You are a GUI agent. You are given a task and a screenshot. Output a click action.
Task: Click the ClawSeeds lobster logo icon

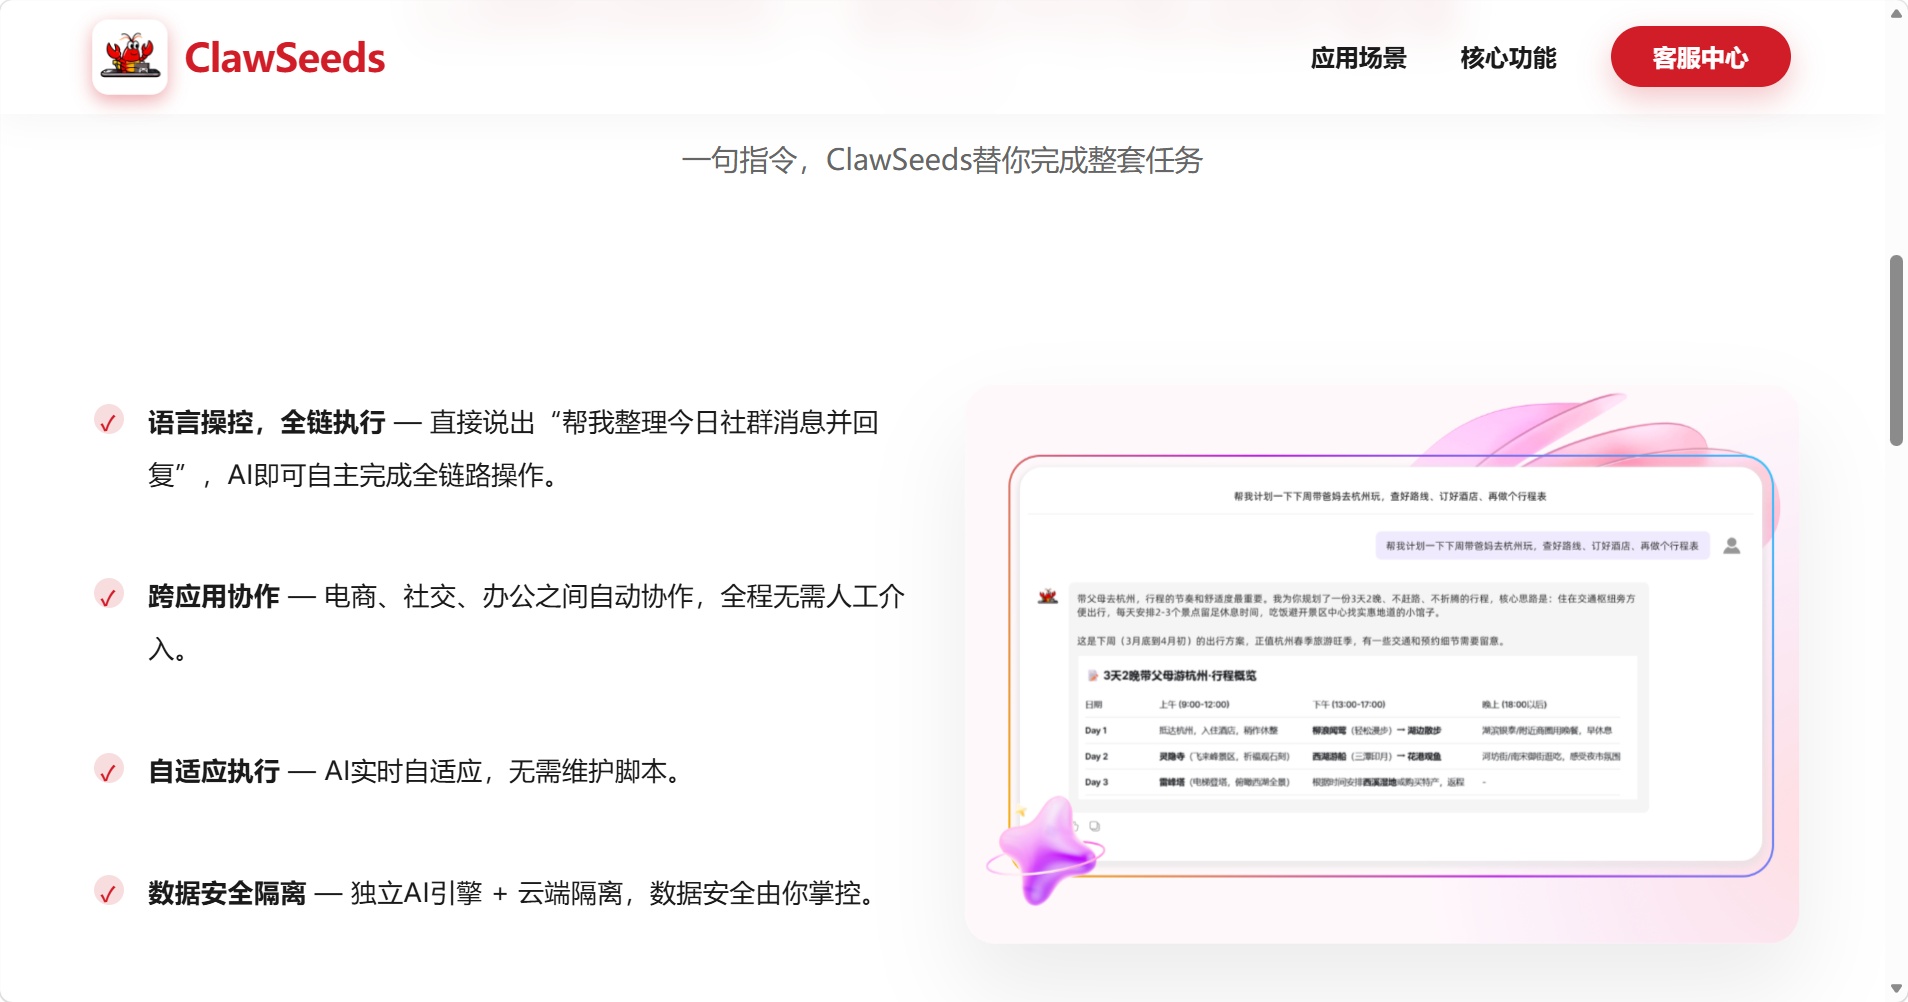tap(130, 57)
